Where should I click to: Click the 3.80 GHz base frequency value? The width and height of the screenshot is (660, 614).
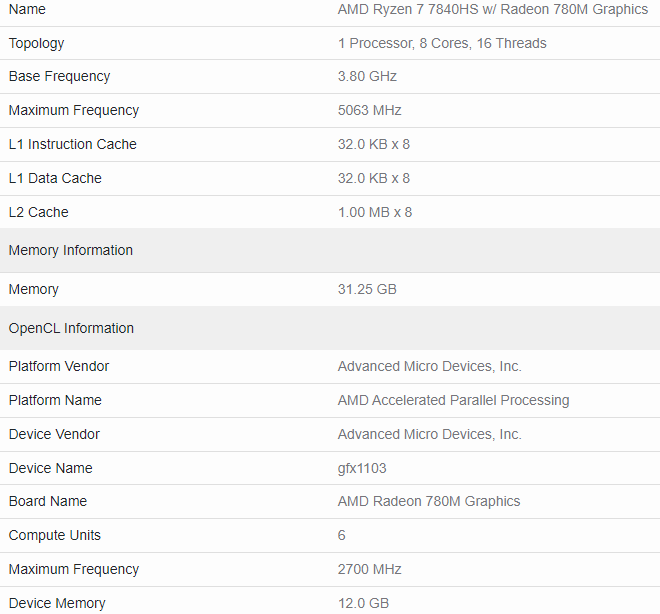[x=369, y=77]
